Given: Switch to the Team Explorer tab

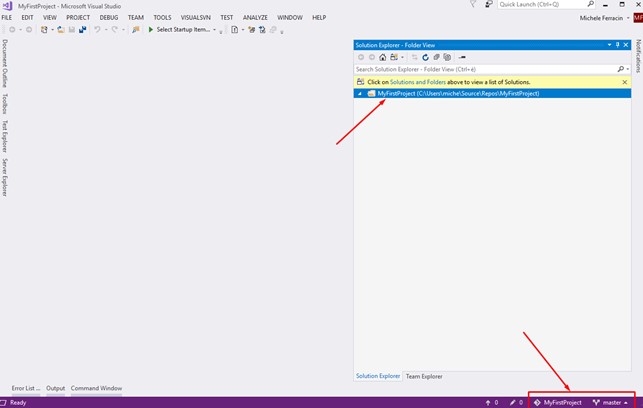Looking at the screenshot, I should point(424,376).
